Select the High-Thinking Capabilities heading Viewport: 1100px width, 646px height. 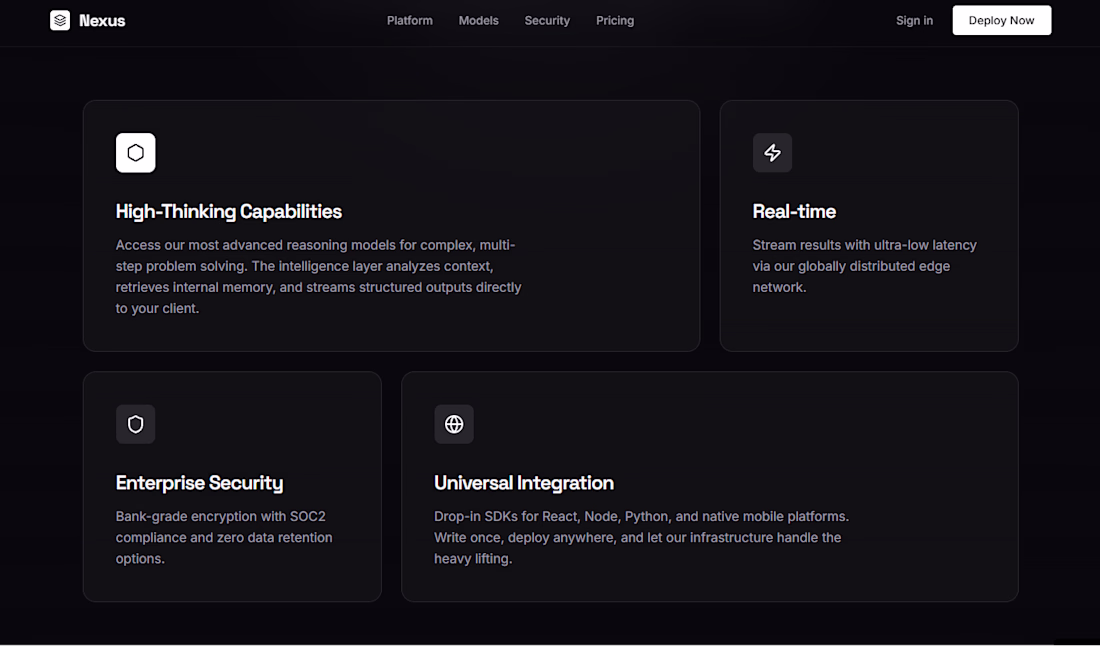229,212
